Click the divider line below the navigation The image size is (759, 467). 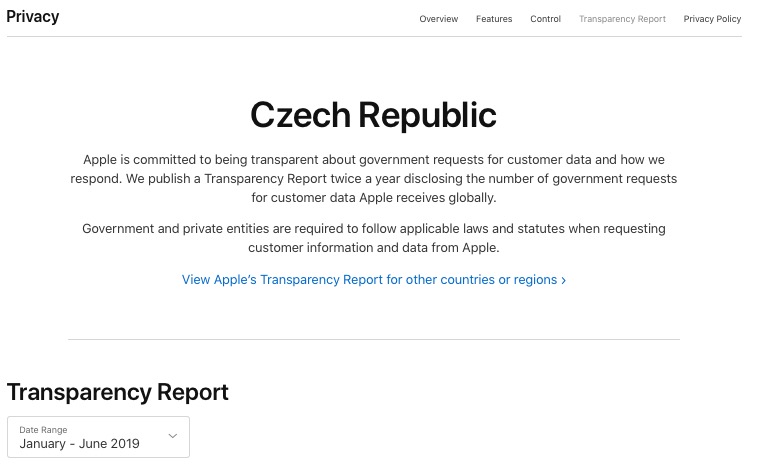pos(373,37)
